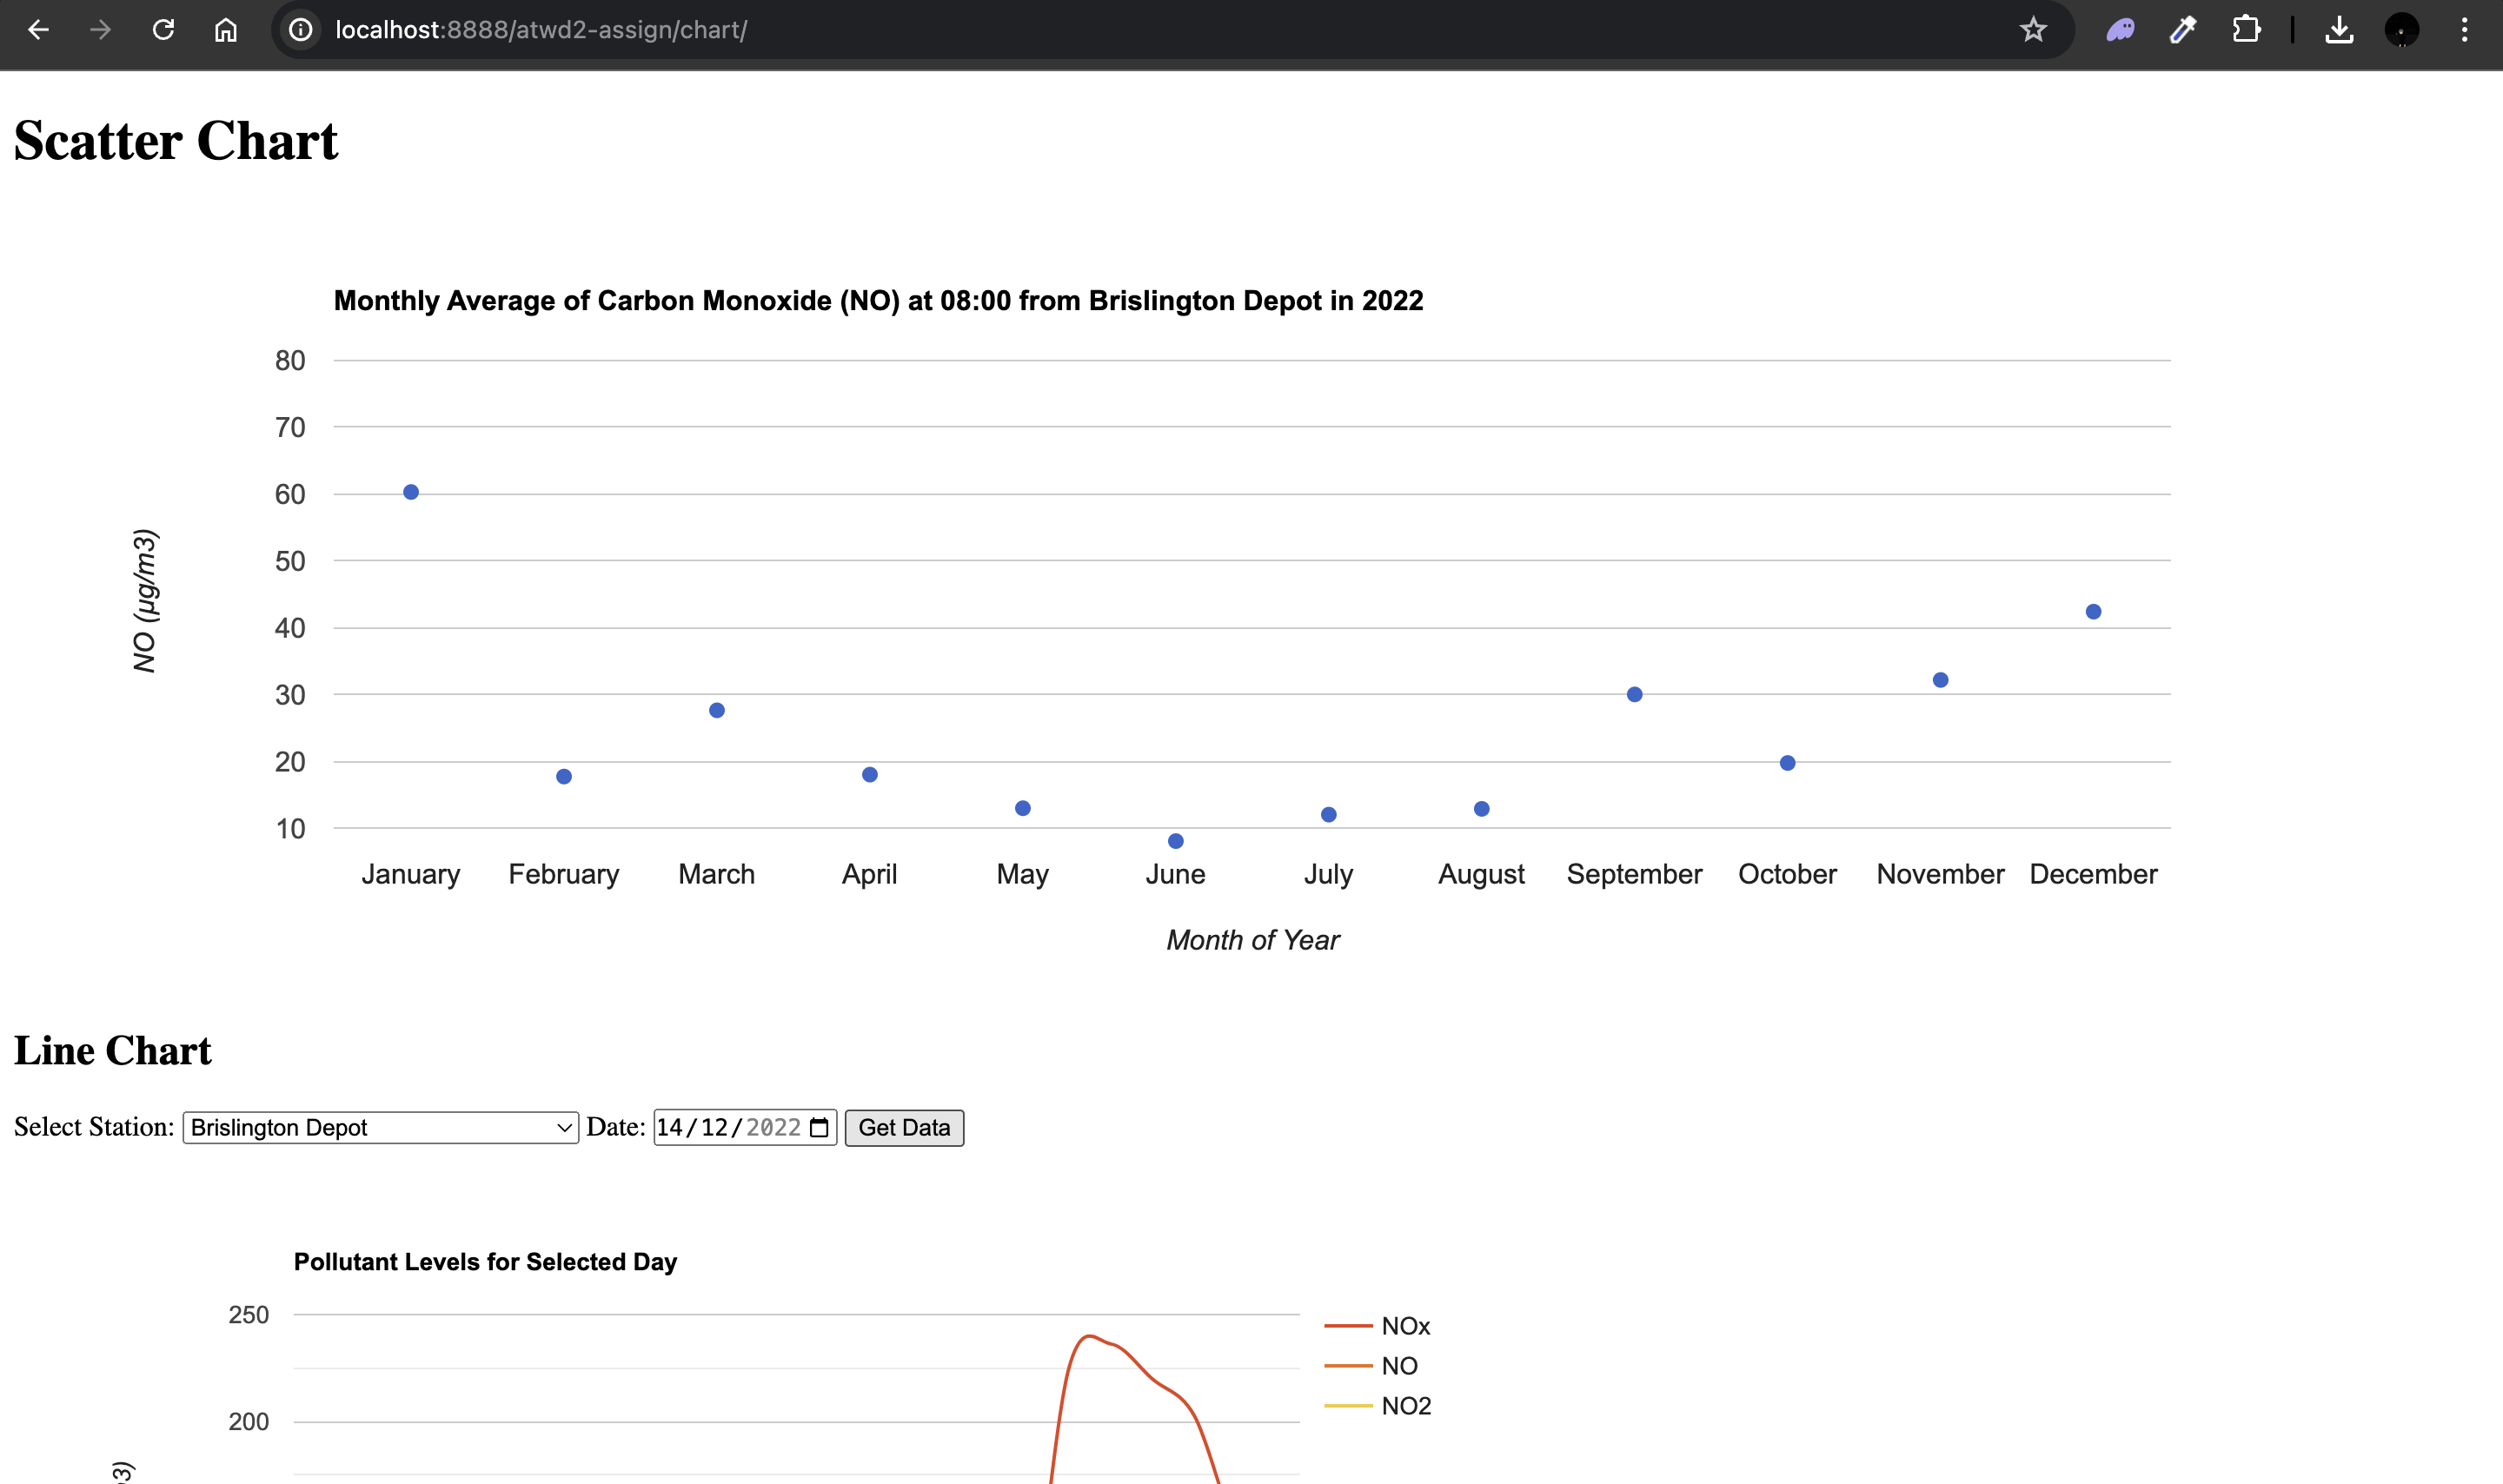
Task: Open the purple ghost extension icon
Action: (2120, 30)
